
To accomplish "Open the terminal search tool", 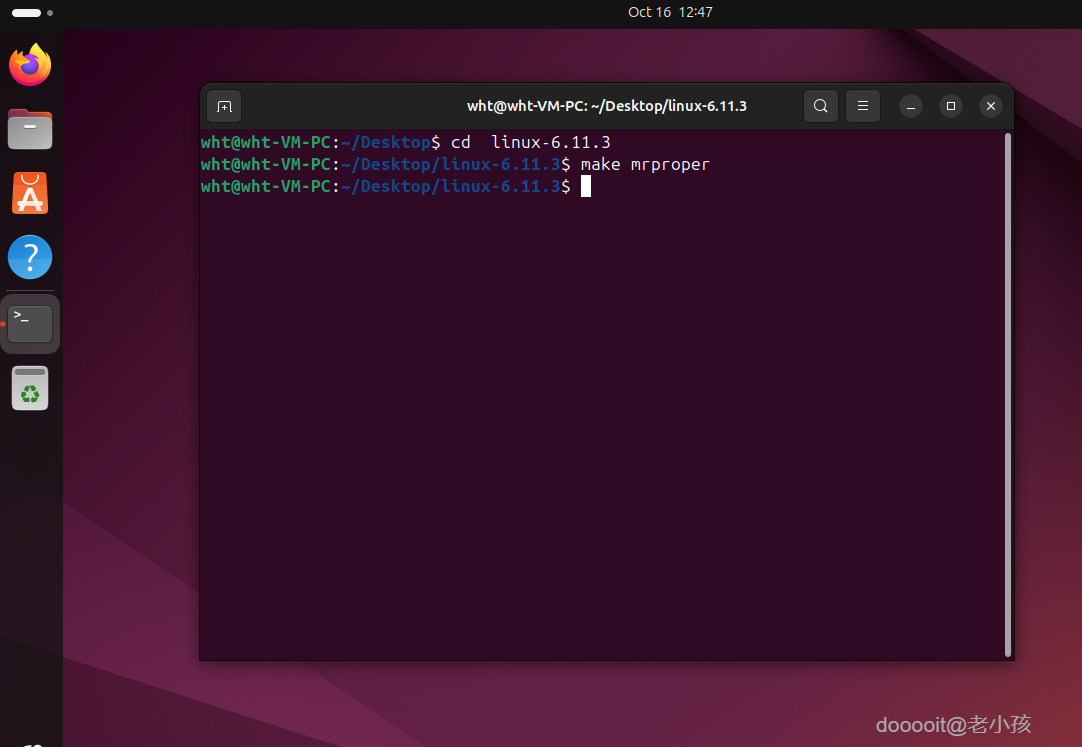I will pos(820,106).
